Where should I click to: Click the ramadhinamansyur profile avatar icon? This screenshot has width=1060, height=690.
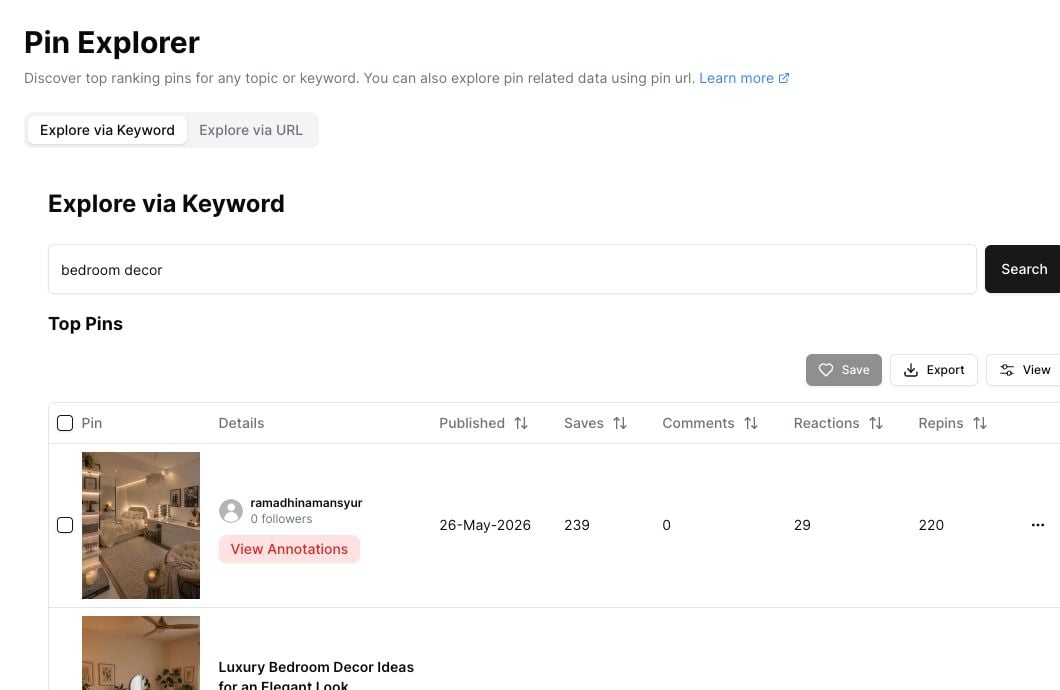click(x=231, y=511)
